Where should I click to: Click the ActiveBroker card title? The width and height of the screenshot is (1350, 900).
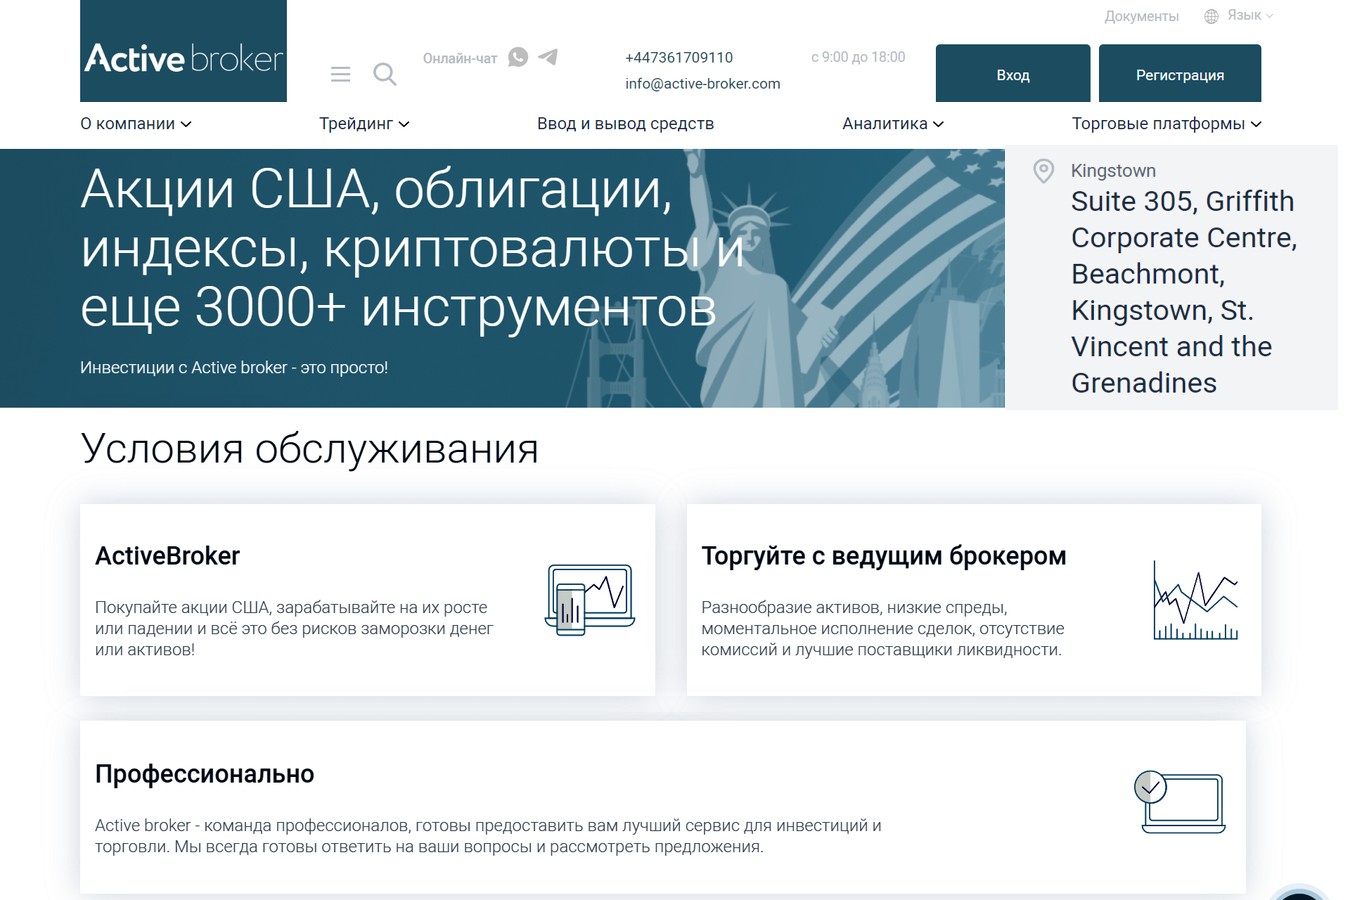(167, 556)
